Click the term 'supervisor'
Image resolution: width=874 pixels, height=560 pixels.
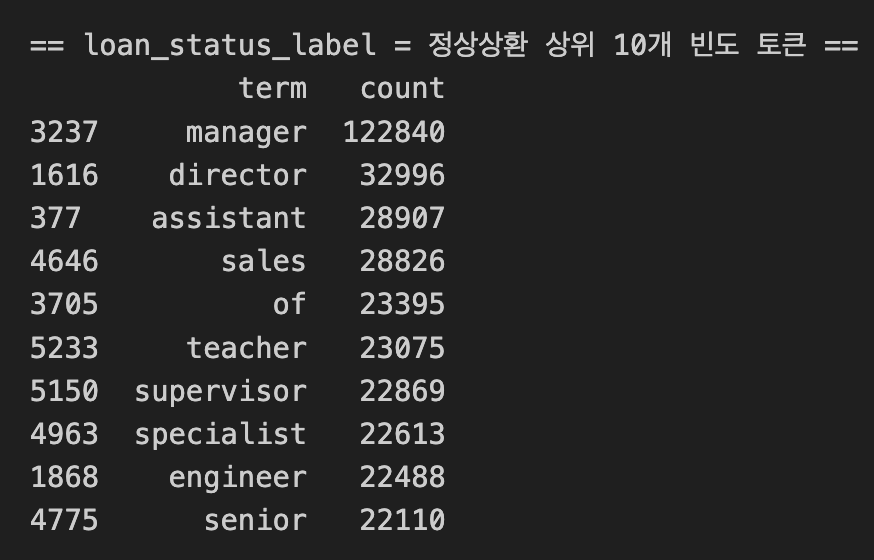[x=221, y=392]
